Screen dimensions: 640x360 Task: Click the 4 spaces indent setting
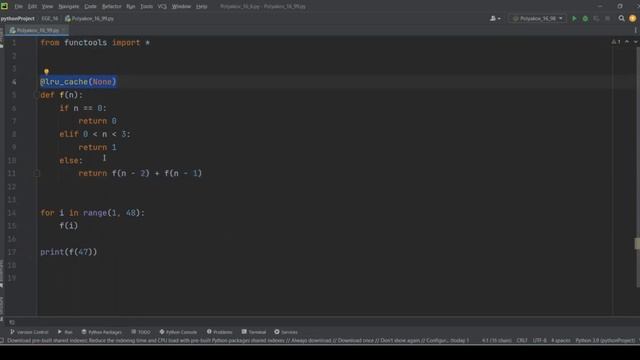click(561, 340)
